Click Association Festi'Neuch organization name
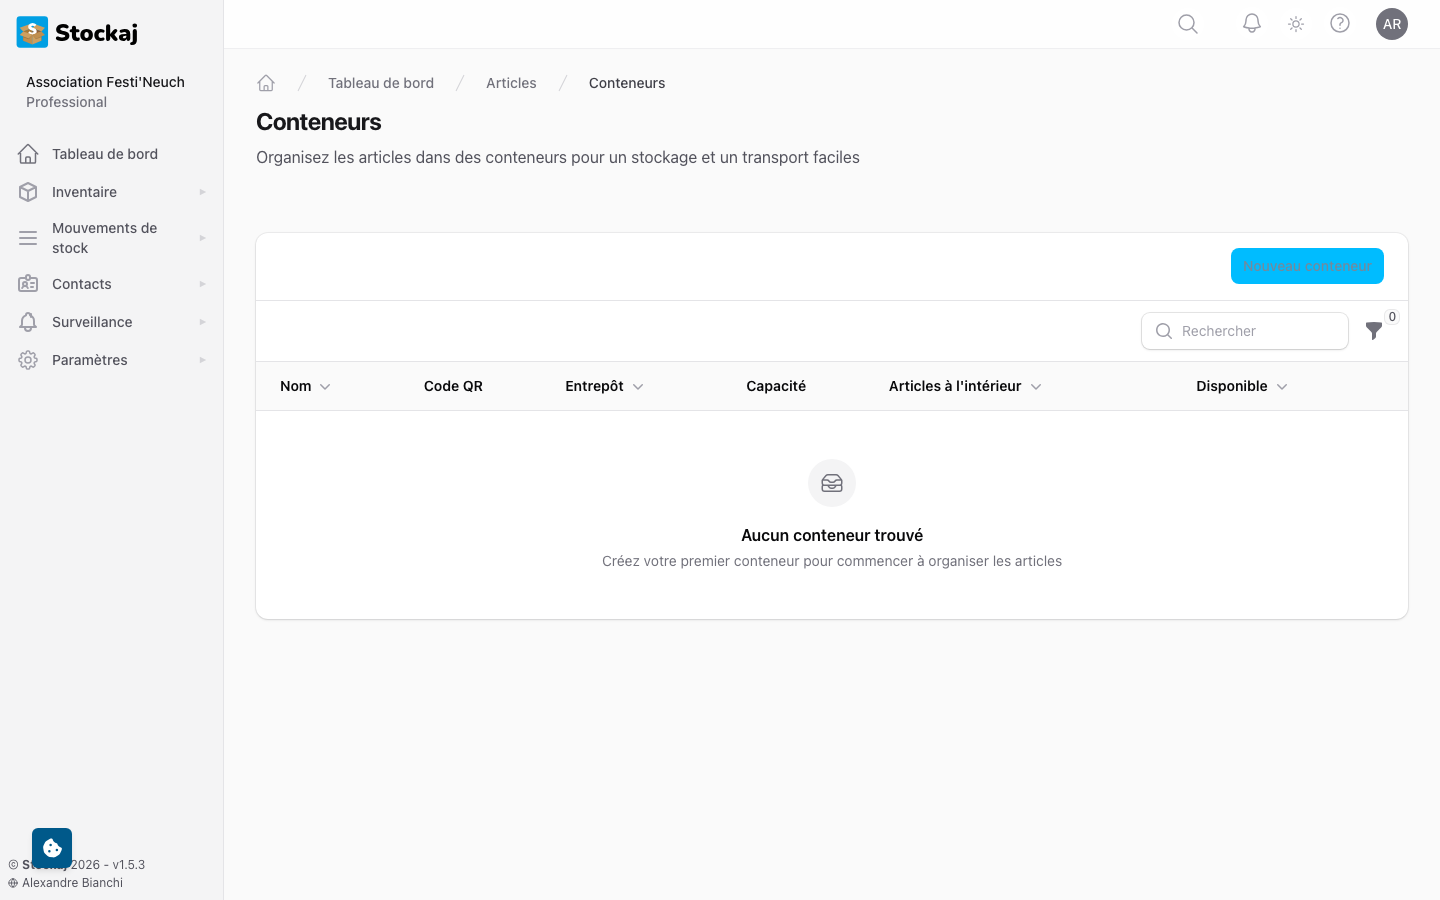The width and height of the screenshot is (1440, 900). [105, 82]
